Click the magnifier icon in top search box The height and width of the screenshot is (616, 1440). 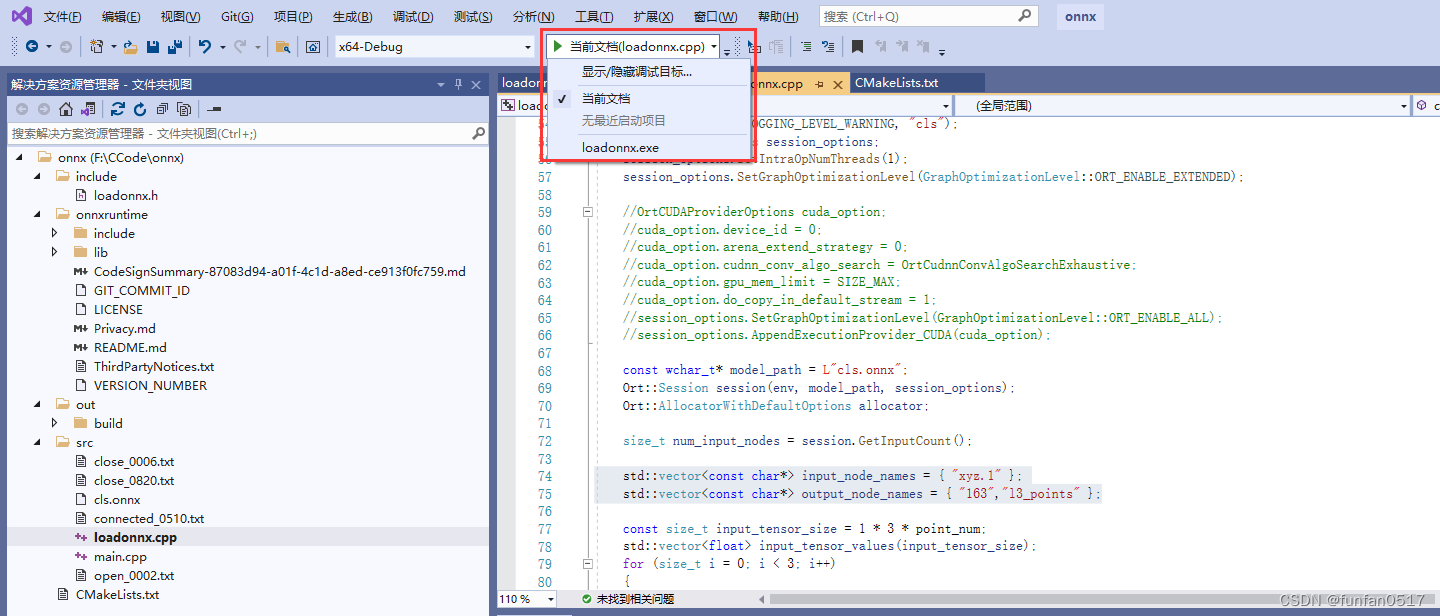pyautogui.click(x=1024, y=16)
